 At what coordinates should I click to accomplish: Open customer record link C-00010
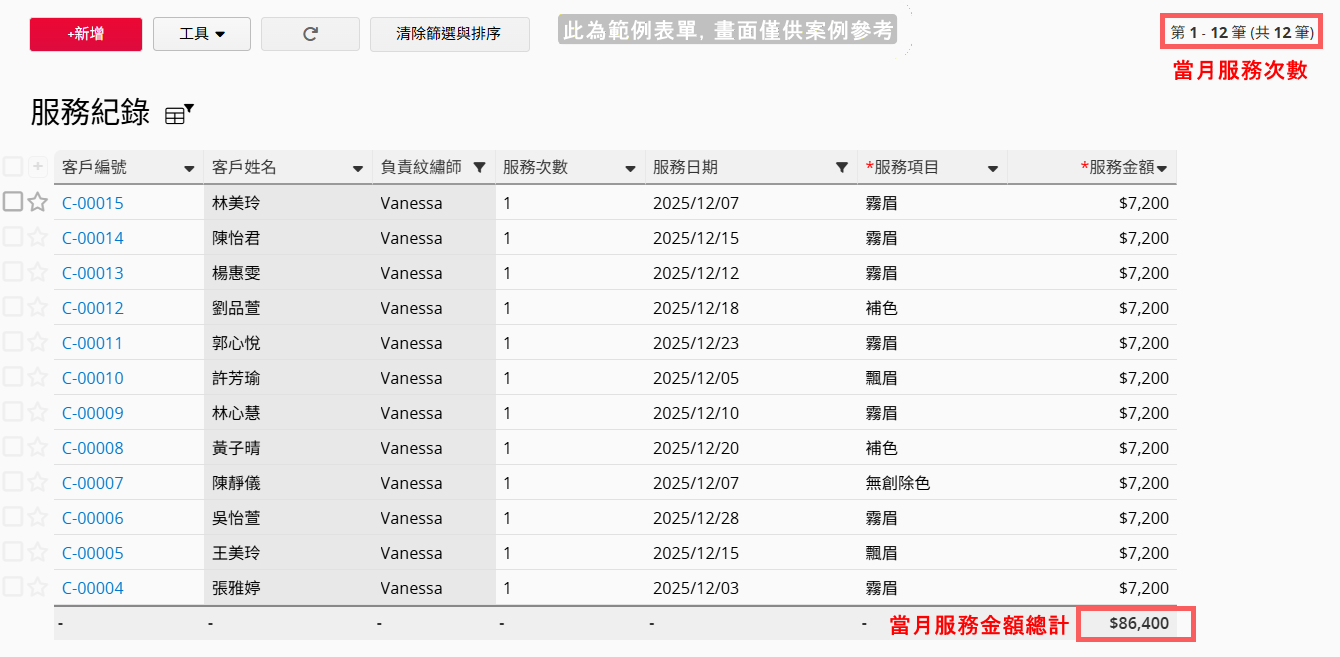tap(93, 378)
